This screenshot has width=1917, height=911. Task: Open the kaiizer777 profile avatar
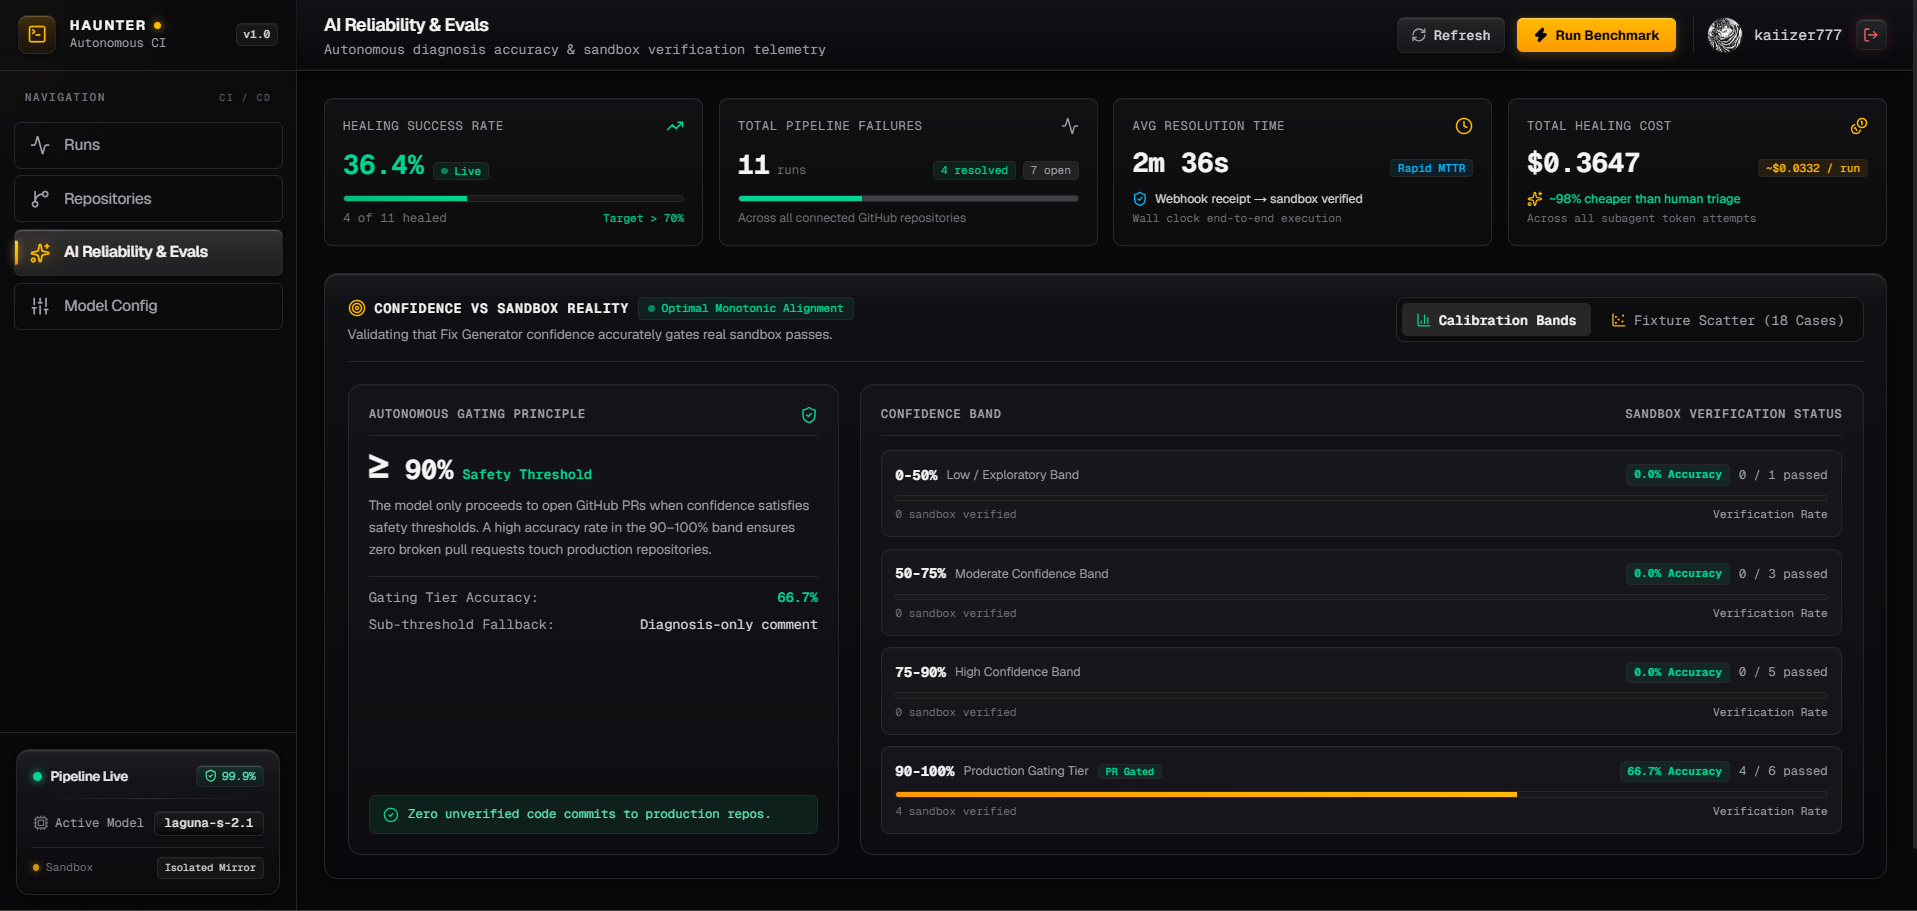pyautogui.click(x=1724, y=35)
